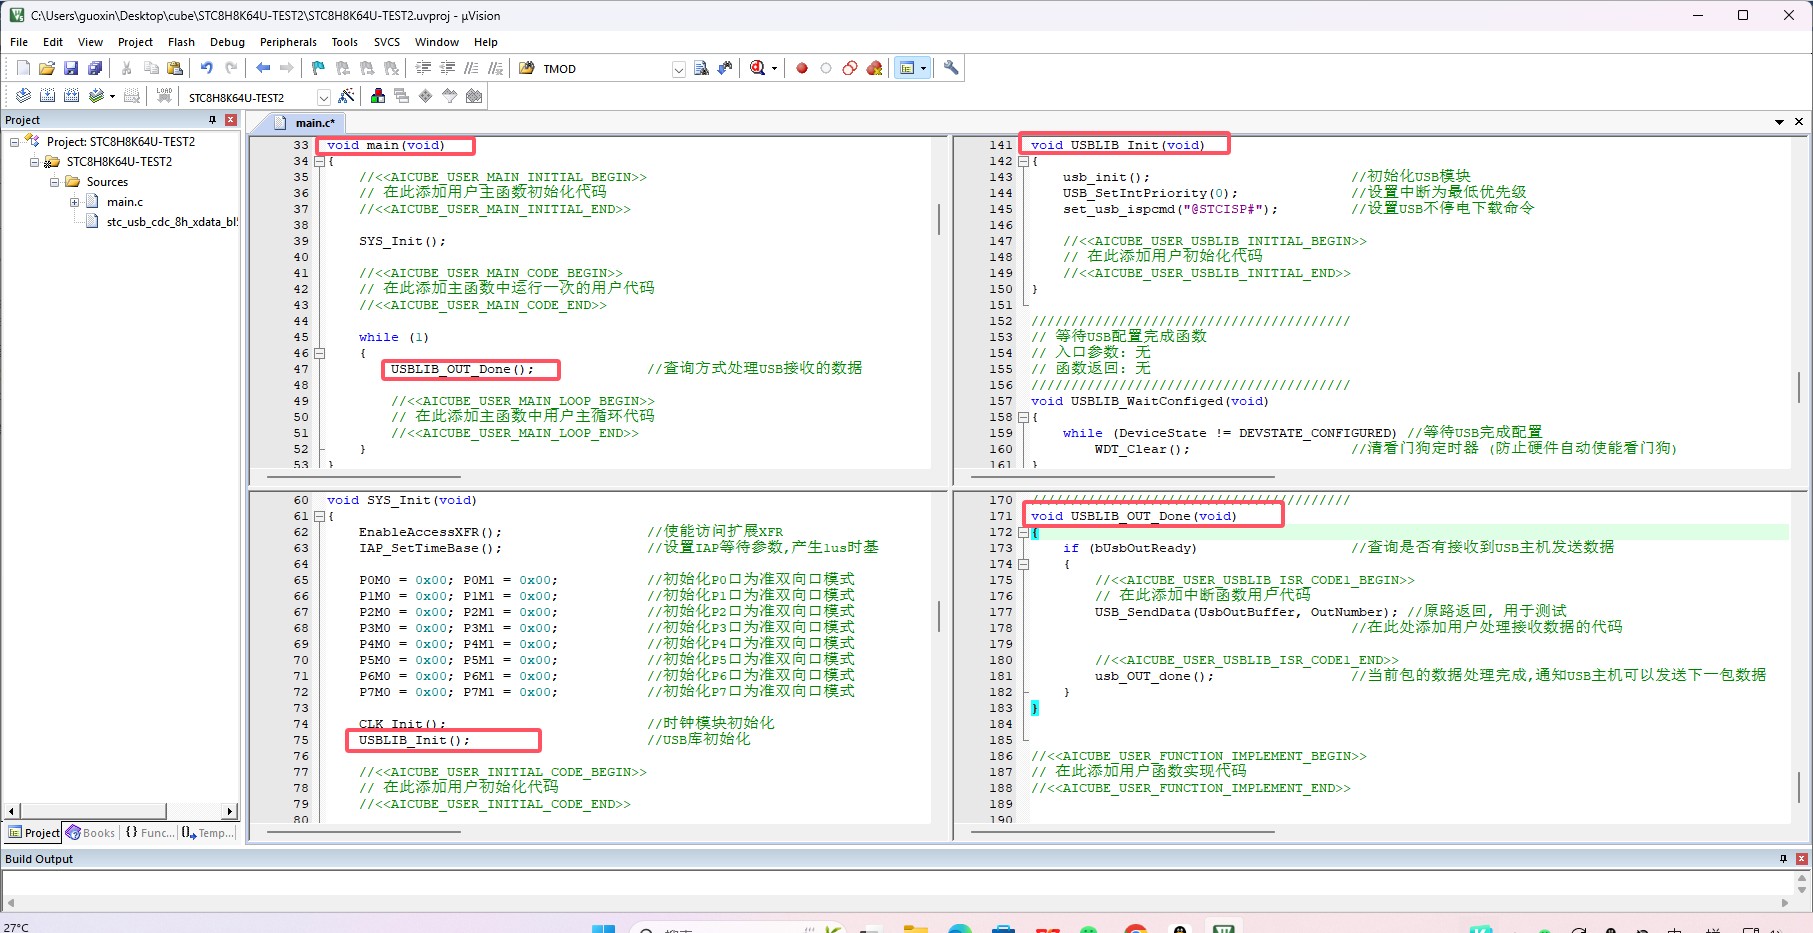Open the Project menu
Image resolution: width=1813 pixels, height=933 pixels.
(135, 42)
